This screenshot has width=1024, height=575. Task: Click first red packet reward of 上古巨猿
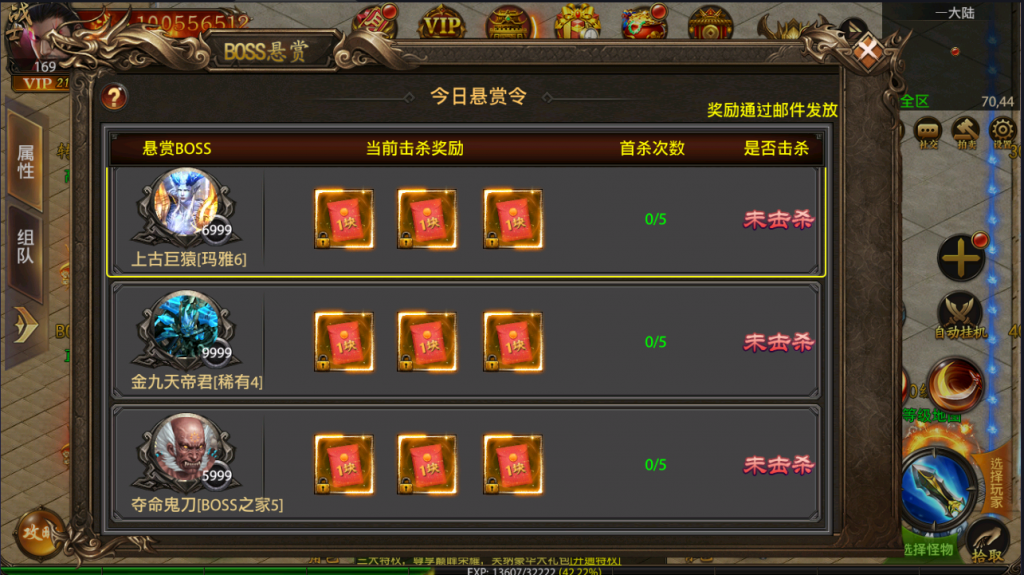coord(344,219)
